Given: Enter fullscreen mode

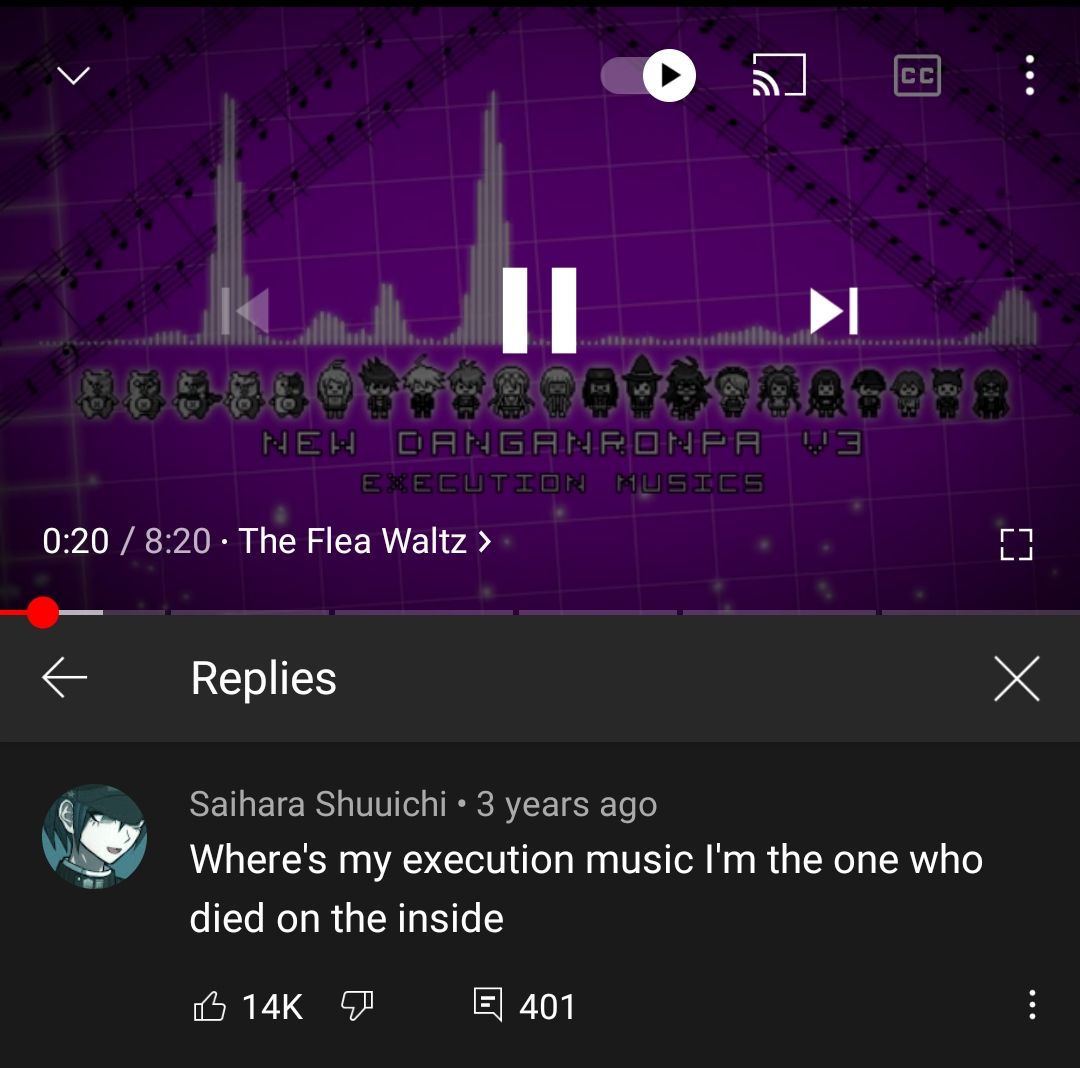Looking at the screenshot, I should point(1016,544).
